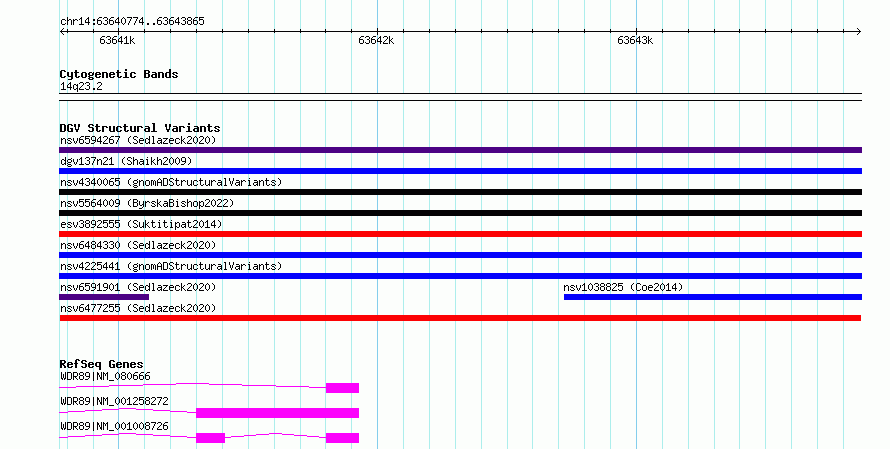Select variant label nsv6591901 (Sedlazeck2020)
The height and width of the screenshot is (449, 890).
click(x=138, y=287)
